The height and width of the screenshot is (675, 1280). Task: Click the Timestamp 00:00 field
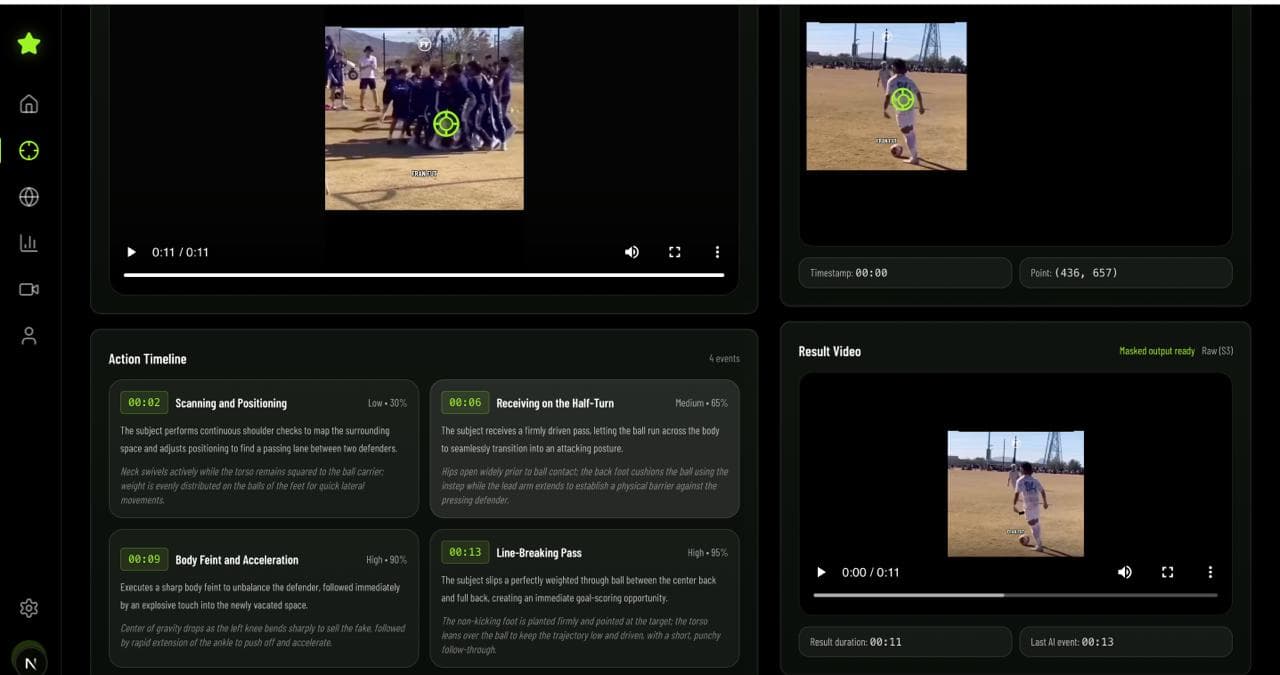pyautogui.click(x=904, y=272)
